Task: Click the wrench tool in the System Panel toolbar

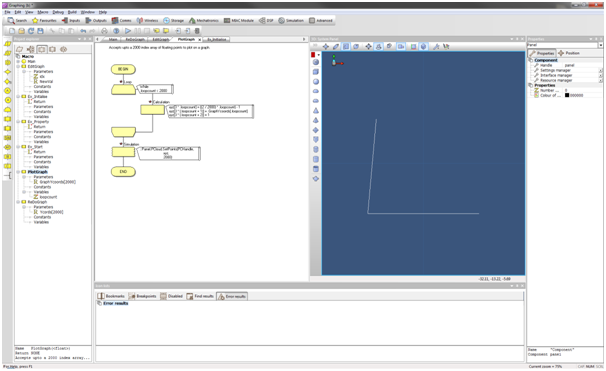Action: pos(436,47)
